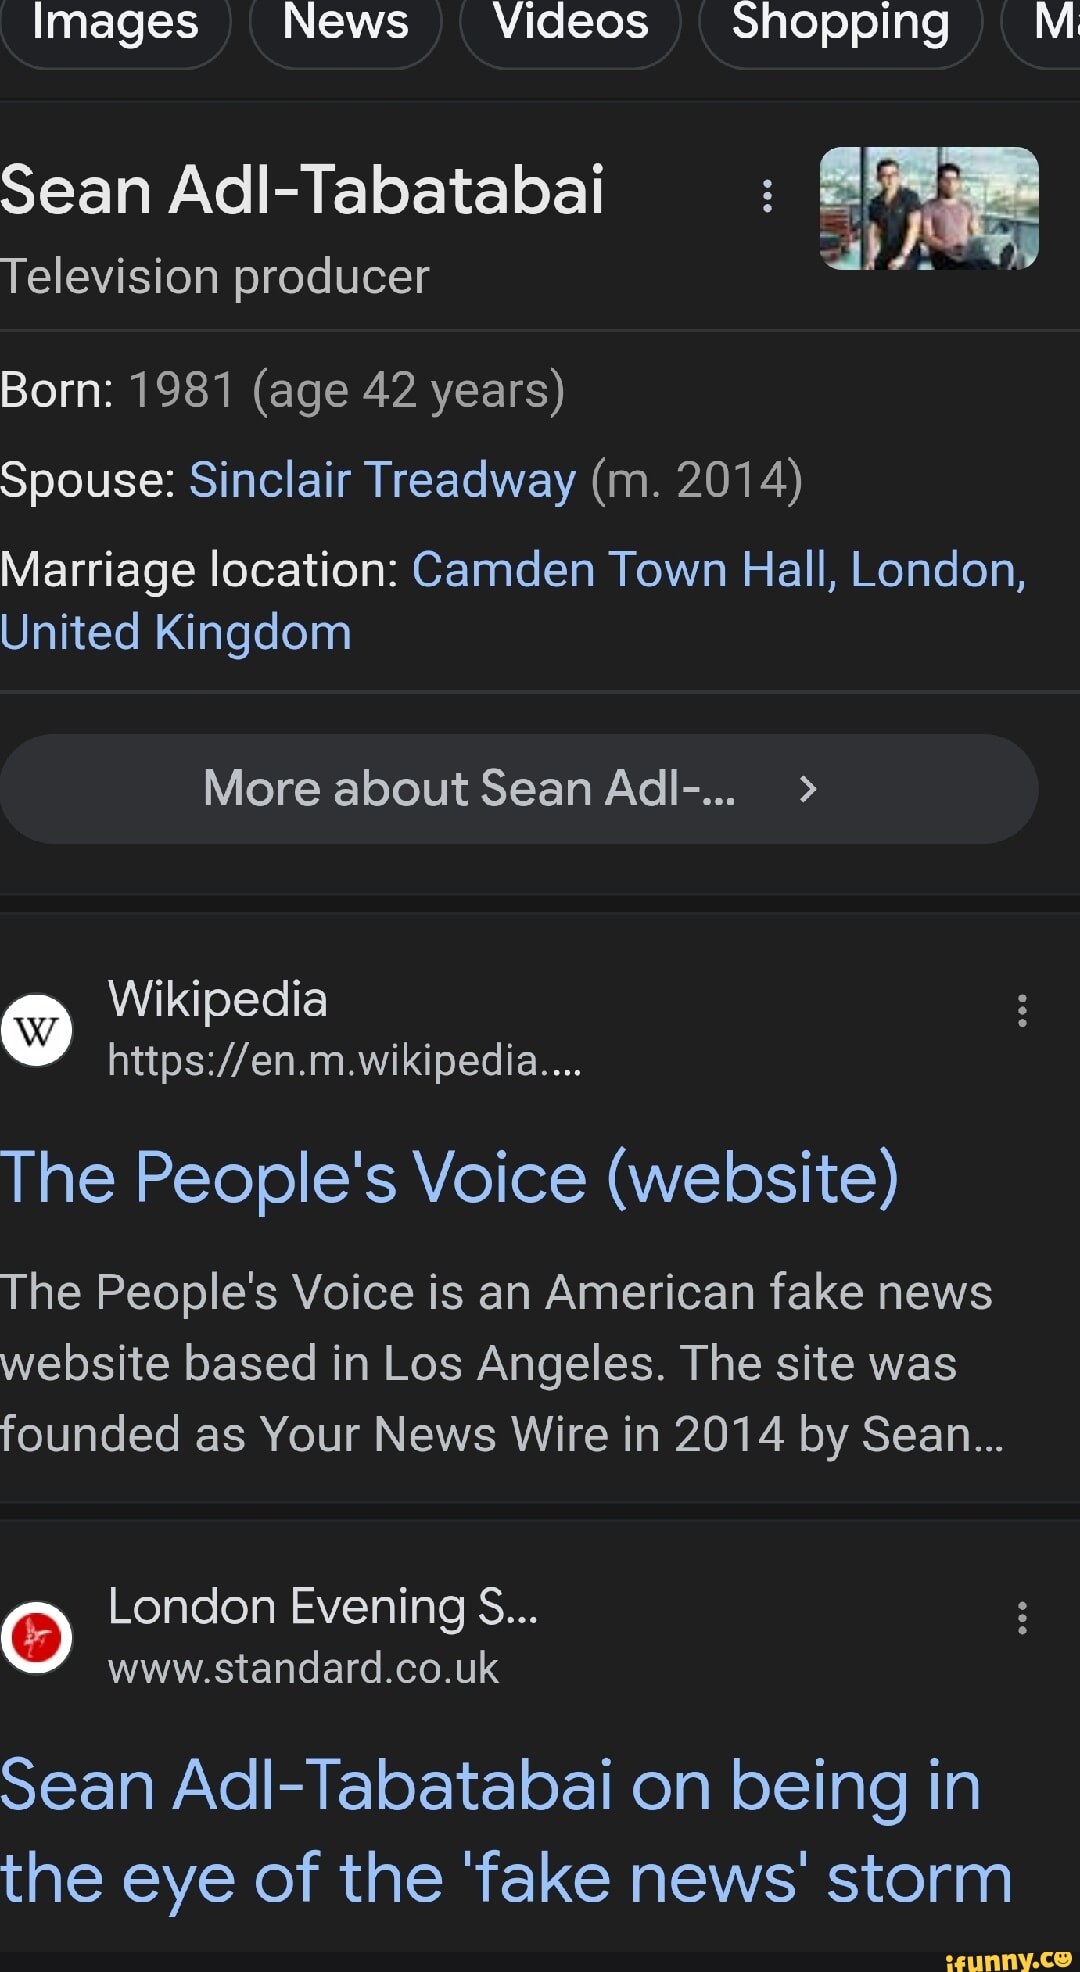Open the Sinclair Treadway spouse link
The image size is (1080, 1972).
coord(382,480)
